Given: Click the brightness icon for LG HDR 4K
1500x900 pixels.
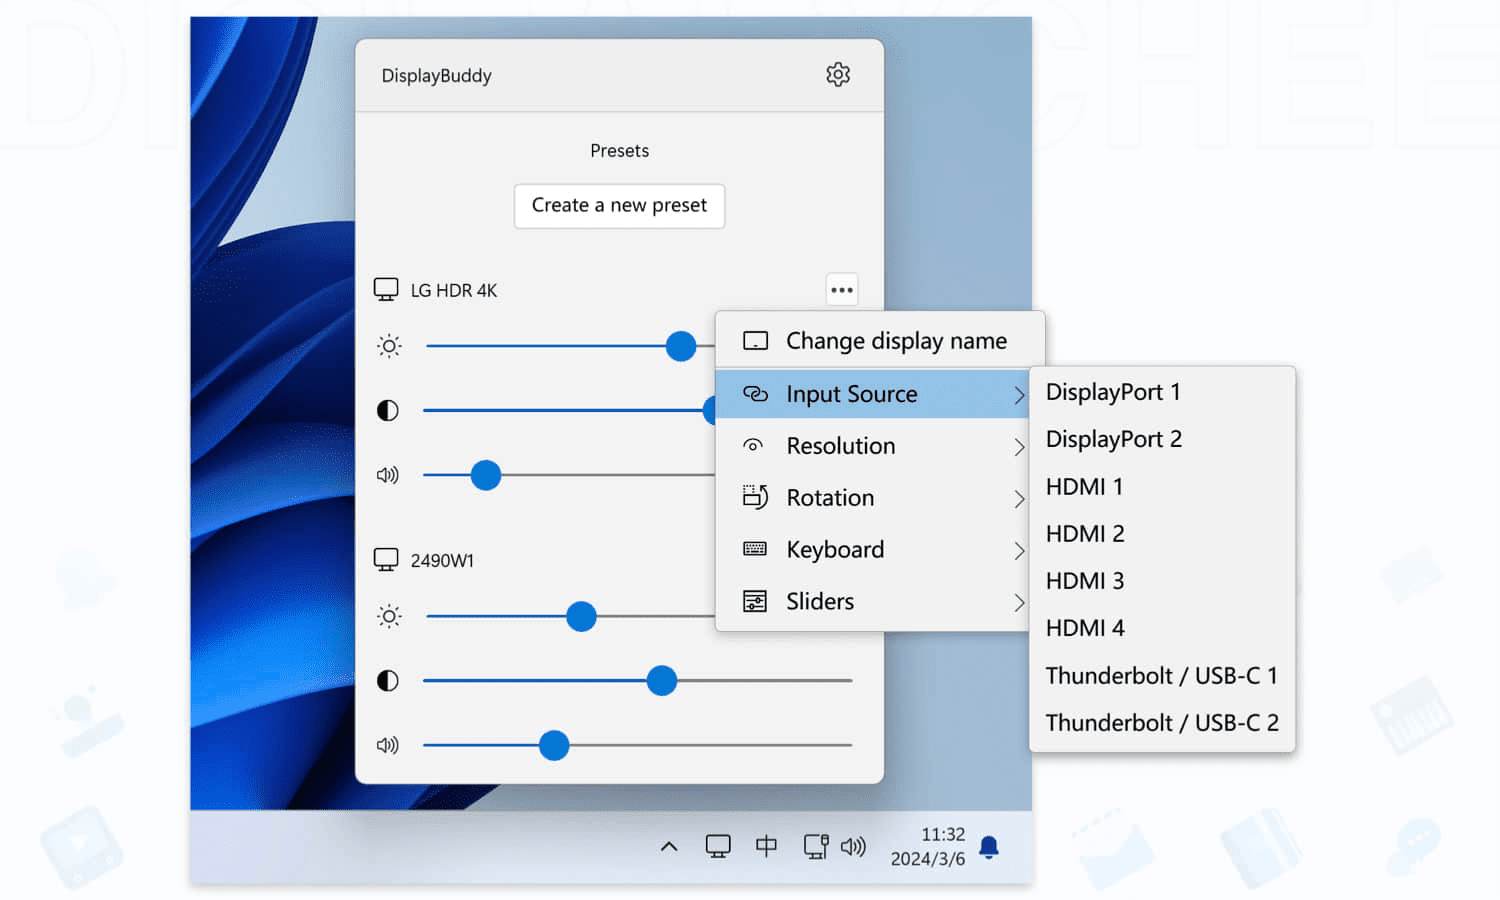Looking at the screenshot, I should [388, 346].
